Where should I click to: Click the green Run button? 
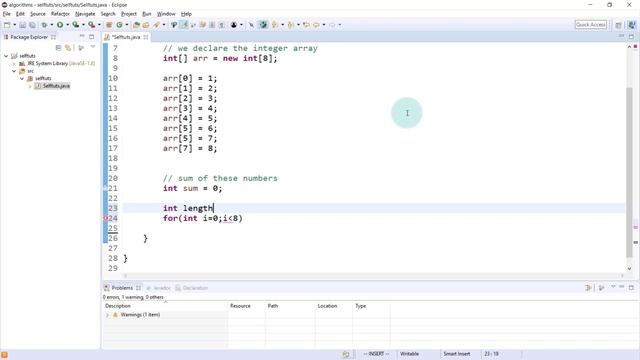tap(60, 25)
